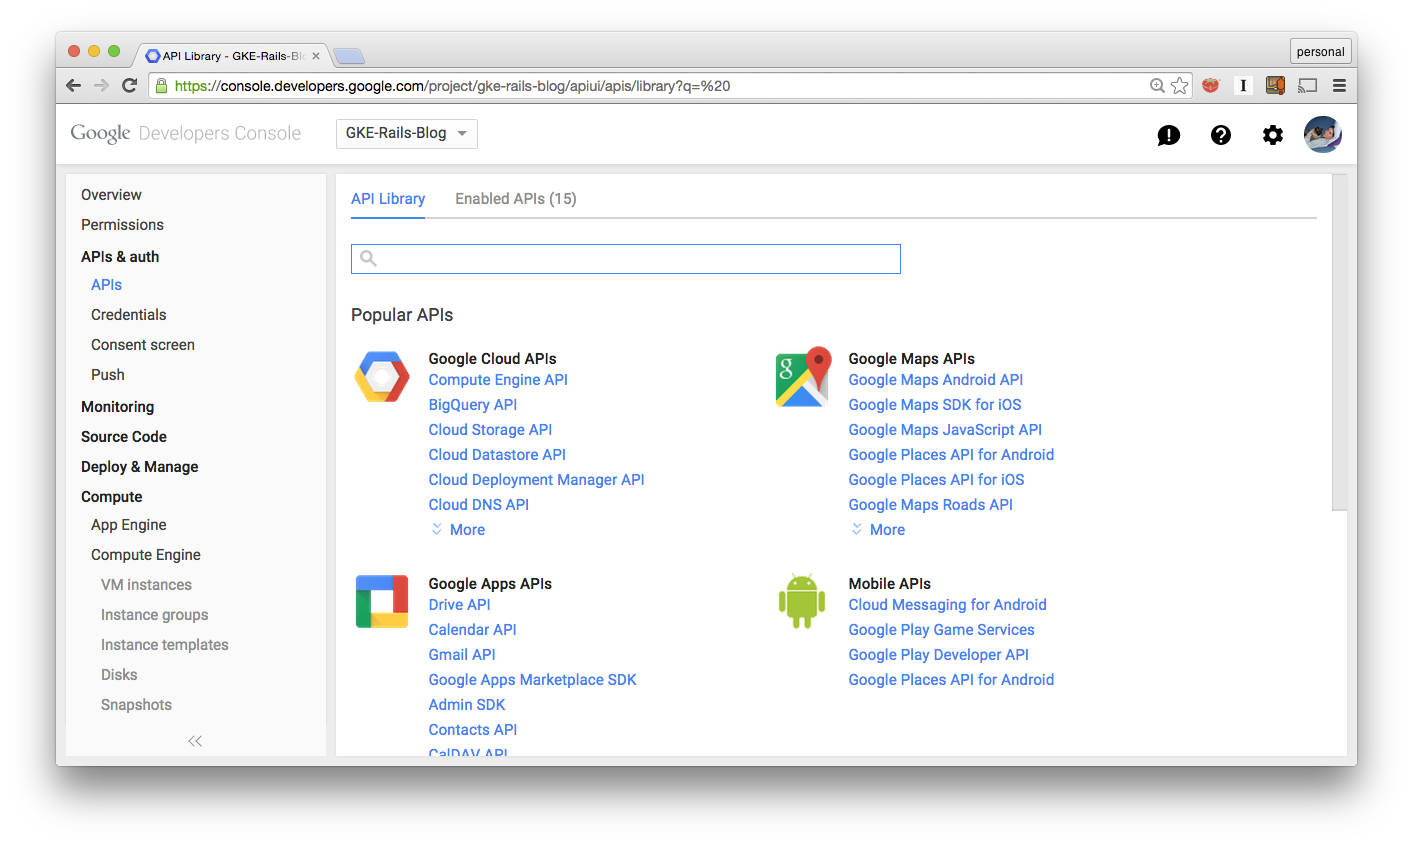Open console settings with the gear icon
The image size is (1413, 846).
click(1272, 134)
